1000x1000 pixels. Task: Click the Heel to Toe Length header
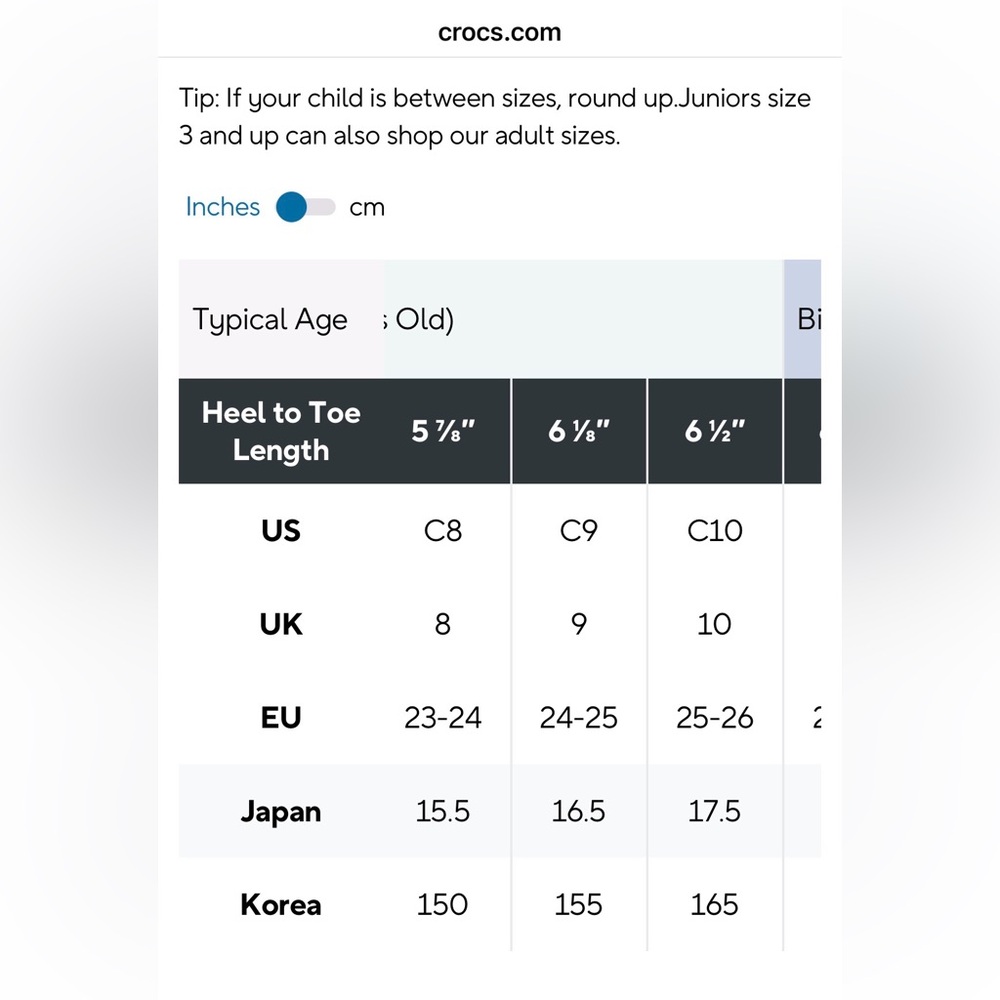(x=281, y=431)
